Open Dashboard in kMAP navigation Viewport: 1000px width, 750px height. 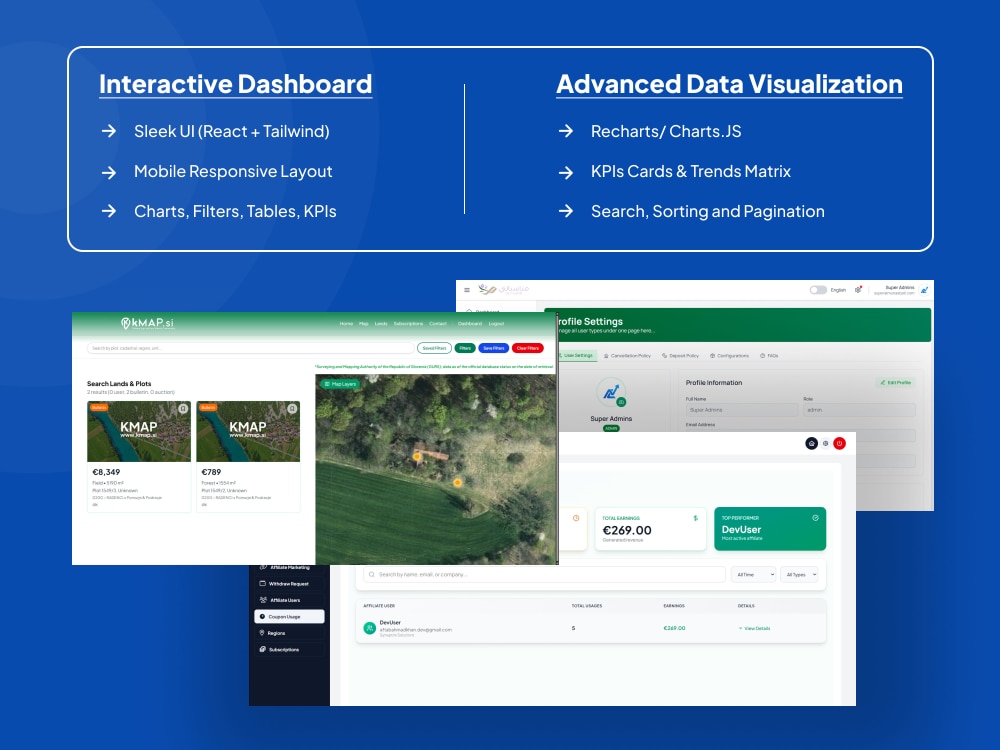[470, 323]
